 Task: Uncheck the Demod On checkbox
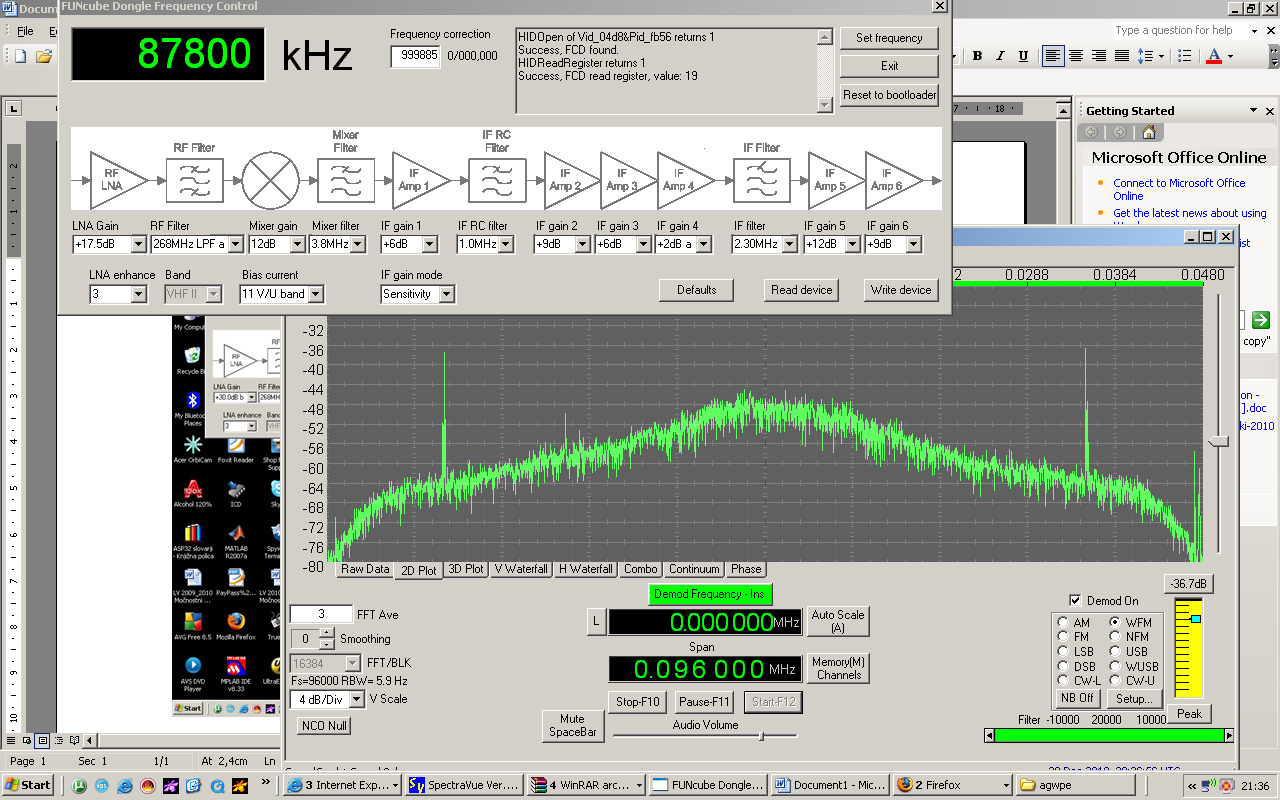tap(1075, 601)
